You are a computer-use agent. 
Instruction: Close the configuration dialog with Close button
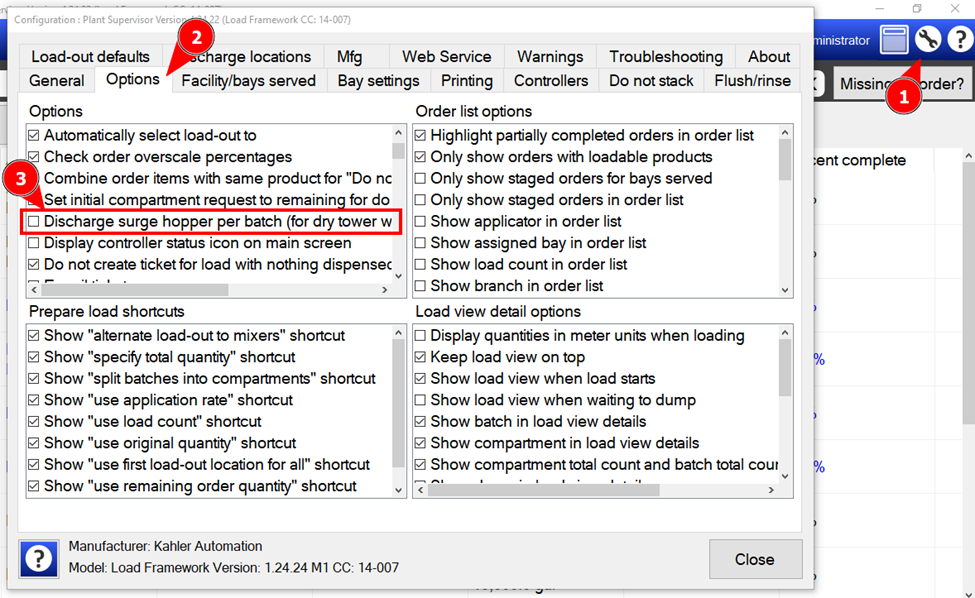tap(754, 559)
